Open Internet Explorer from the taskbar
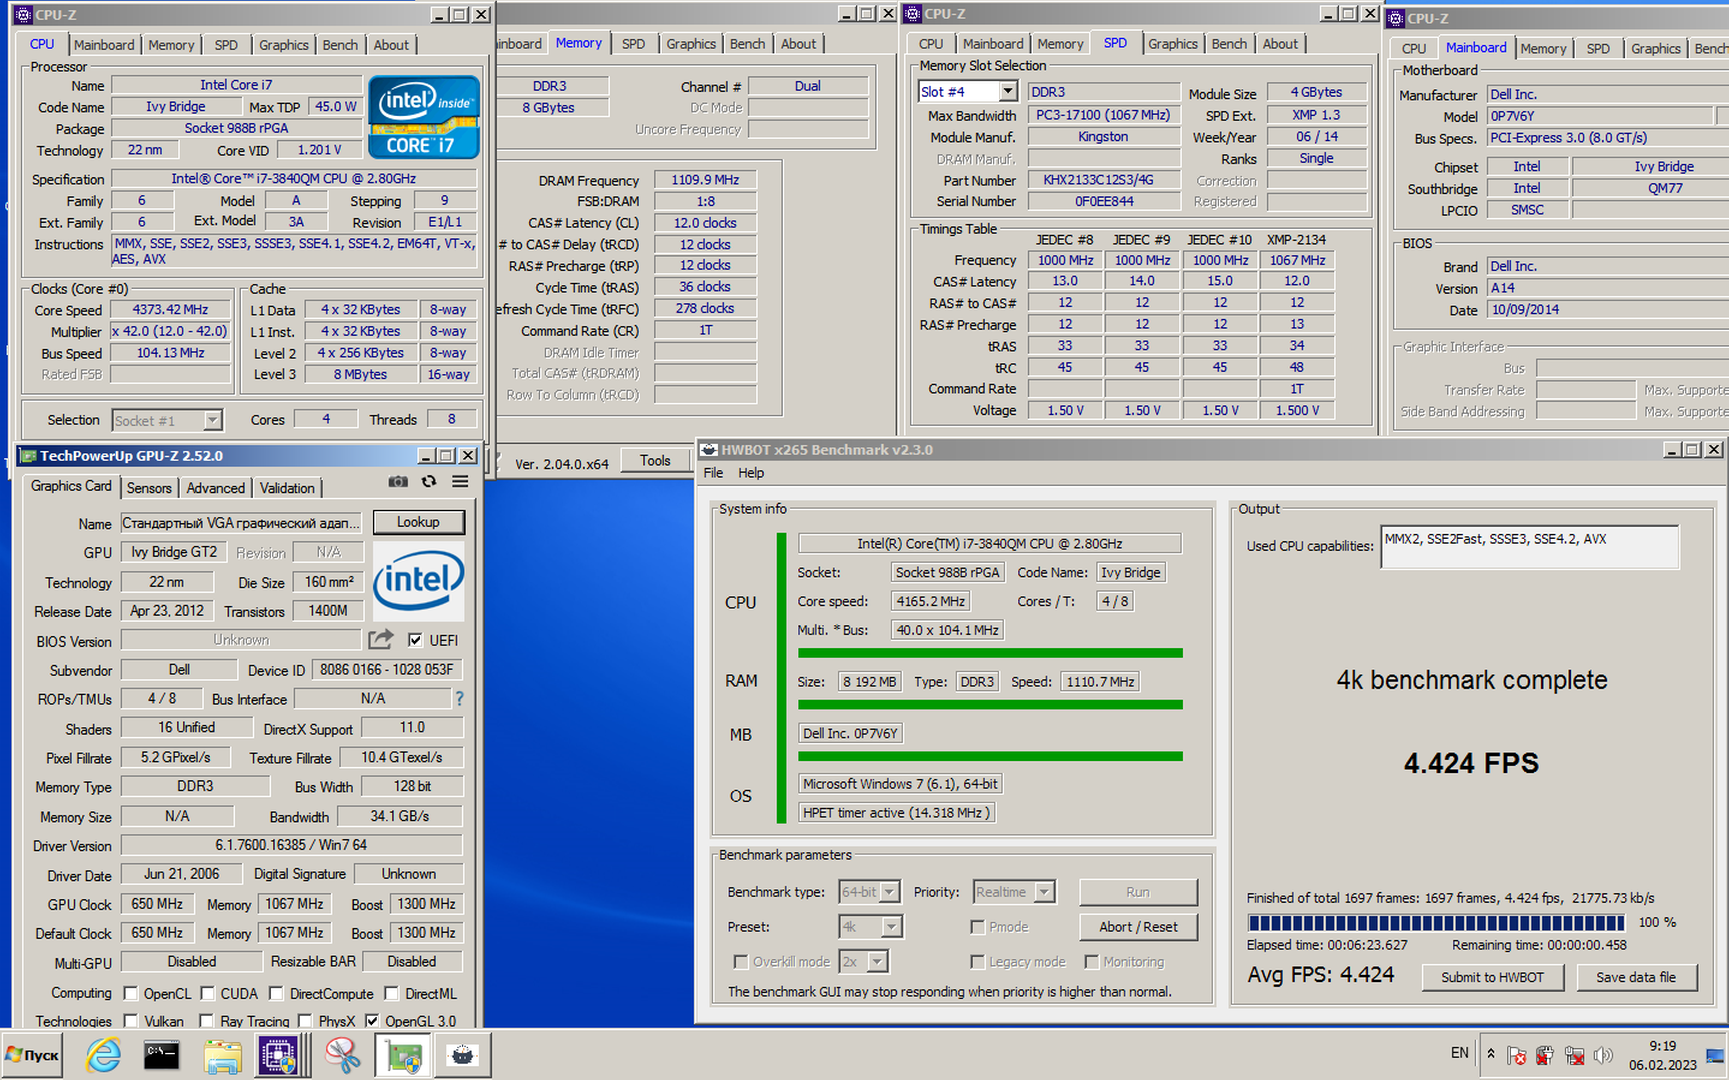This screenshot has width=1729, height=1080. [103, 1055]
